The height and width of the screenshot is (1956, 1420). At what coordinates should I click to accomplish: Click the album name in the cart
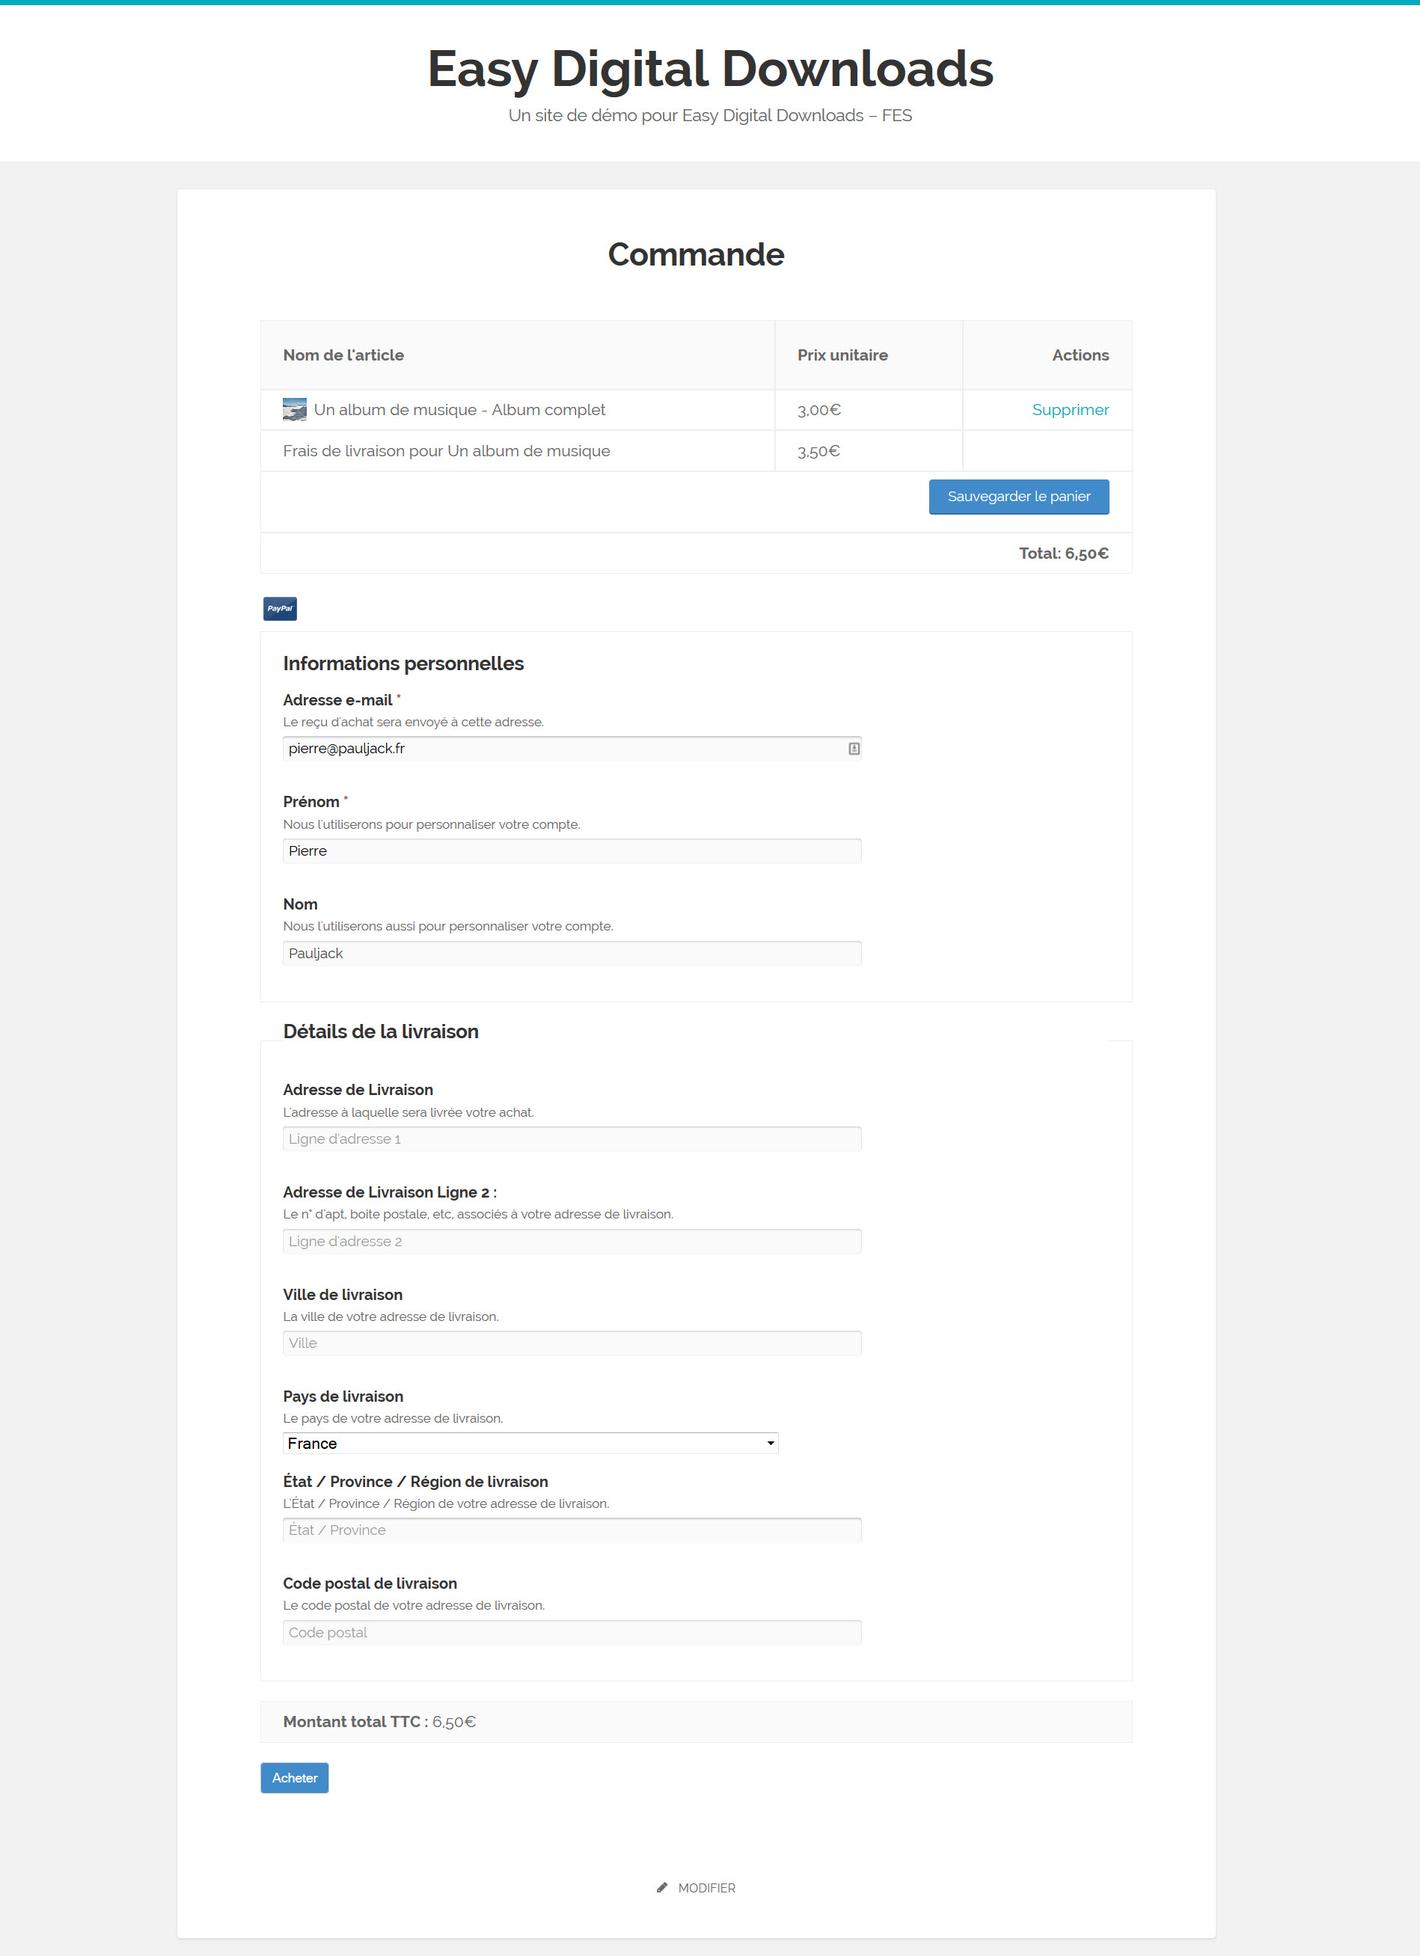pos(459,410)
